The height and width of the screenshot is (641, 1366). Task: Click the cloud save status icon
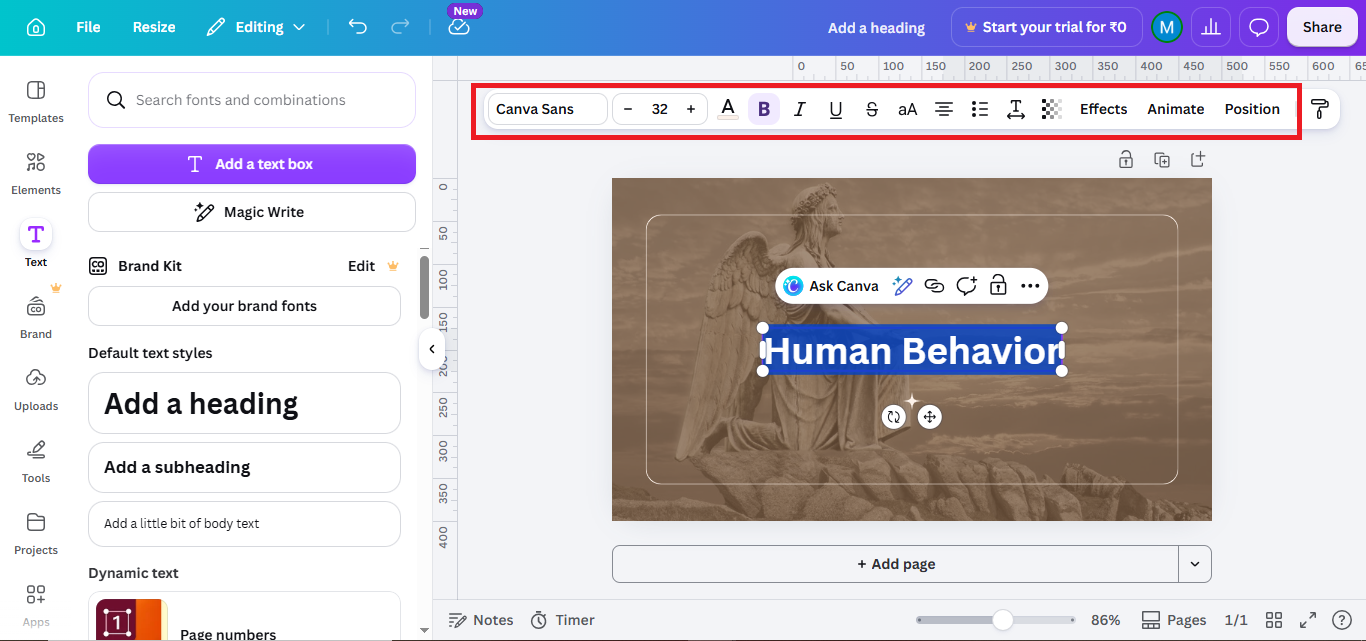click(459, 27)
